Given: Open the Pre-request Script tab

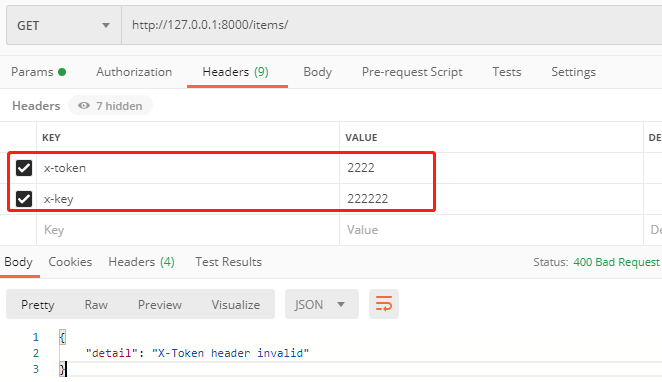Looking at the screenshot, I should pos(412,72).
